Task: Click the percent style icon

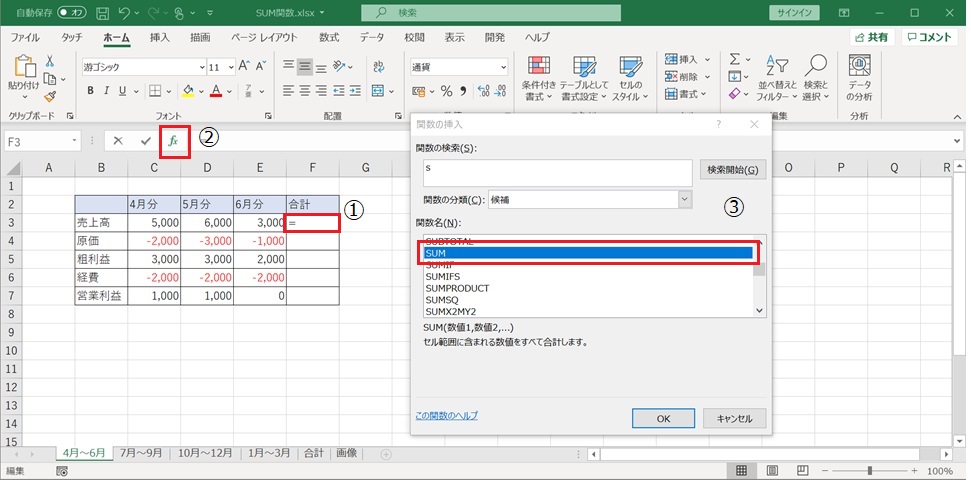Action: point(446,91)
